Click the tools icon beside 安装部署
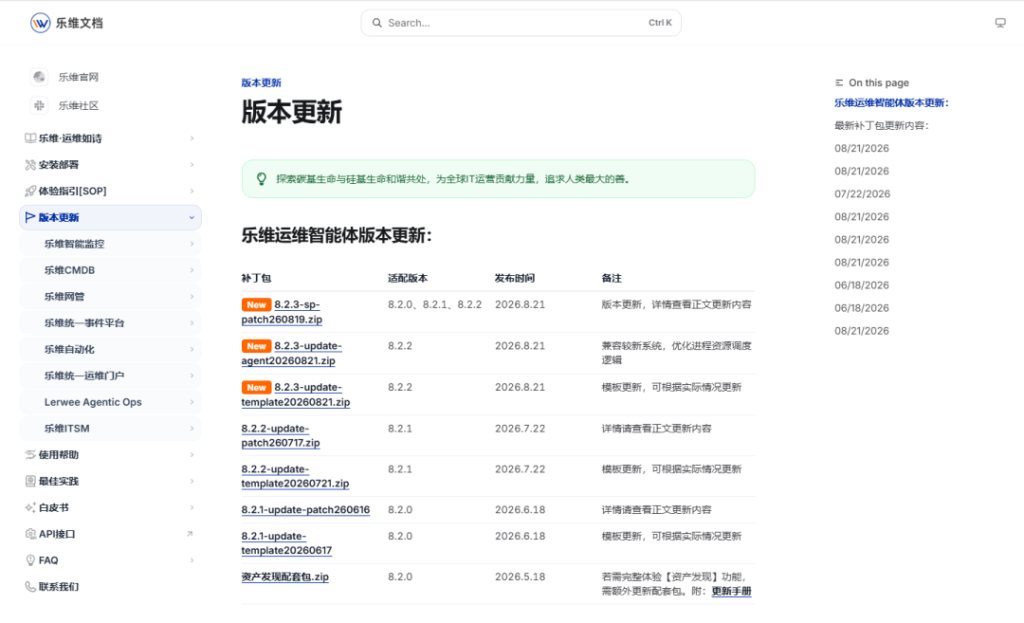 pyautogui.click(x=30, y=165)
